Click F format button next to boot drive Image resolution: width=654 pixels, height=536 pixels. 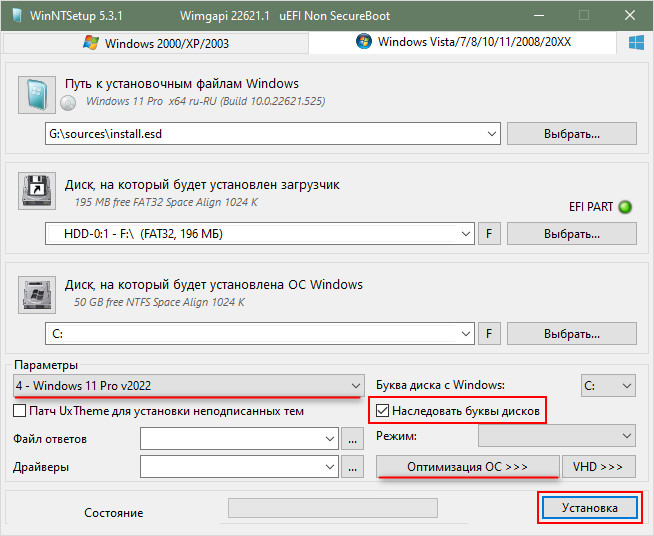(489, 234)
